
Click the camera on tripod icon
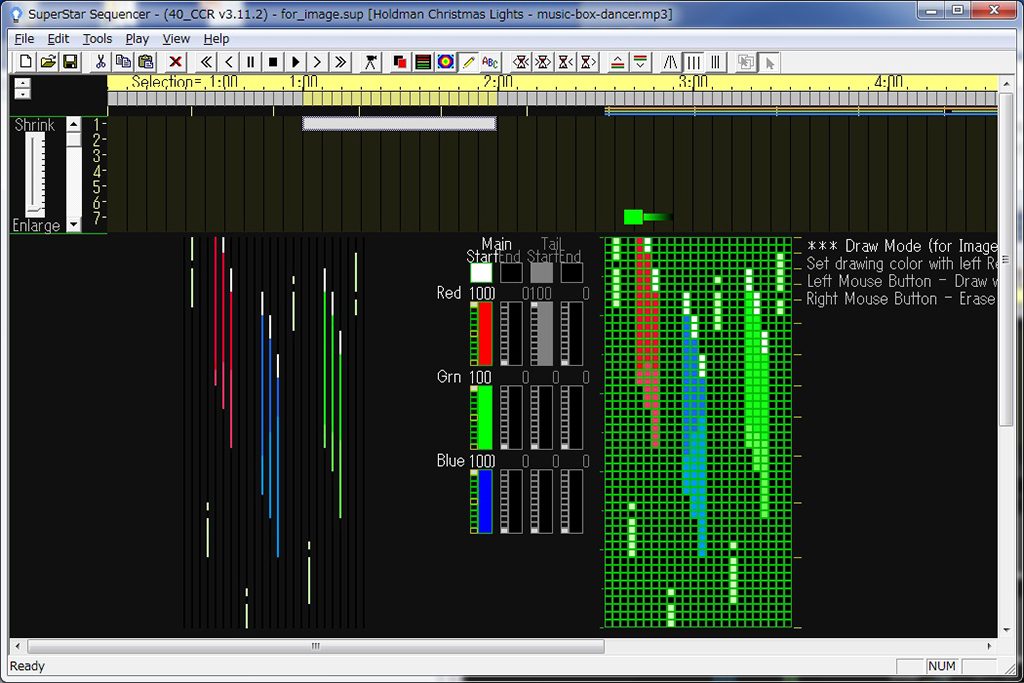tap(371, 62)
